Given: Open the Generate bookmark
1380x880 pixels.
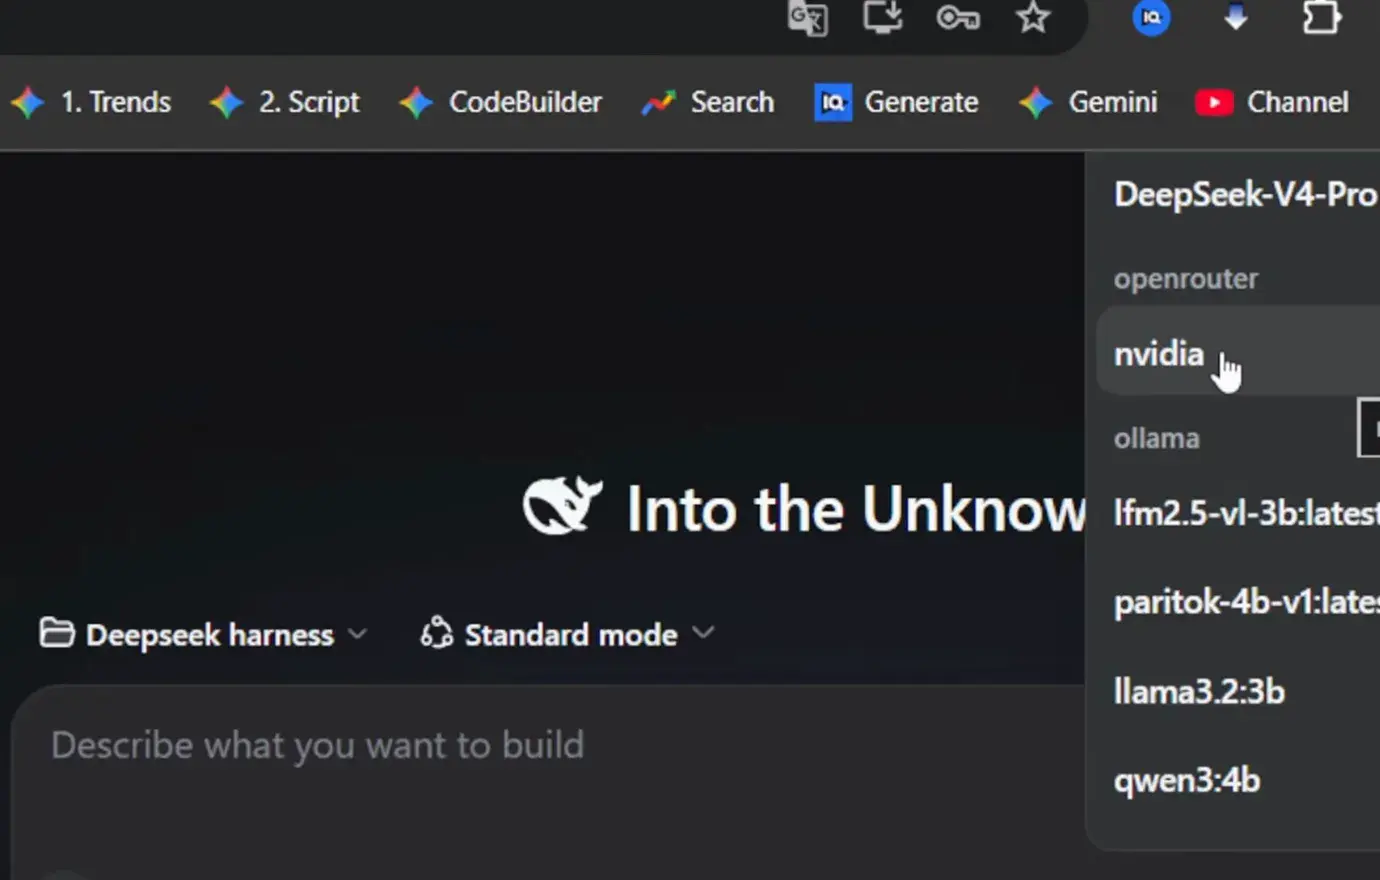Looking at the screenshot, I should click(896, 102).
